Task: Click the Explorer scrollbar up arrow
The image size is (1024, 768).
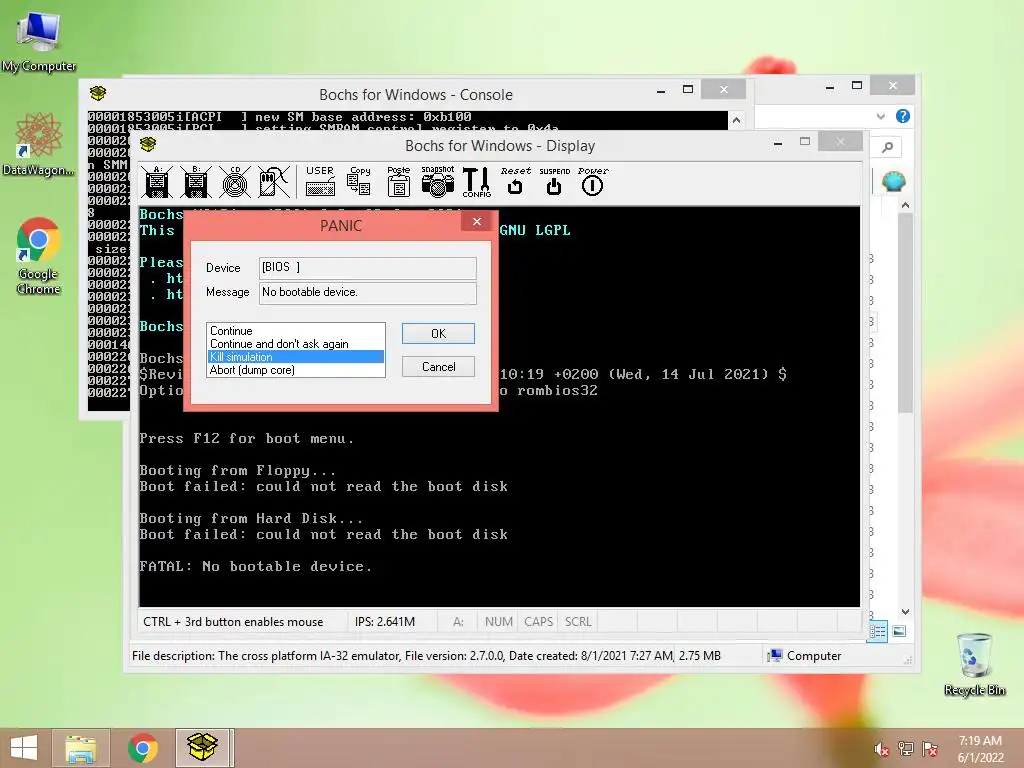Action: (x=905, y=205)
